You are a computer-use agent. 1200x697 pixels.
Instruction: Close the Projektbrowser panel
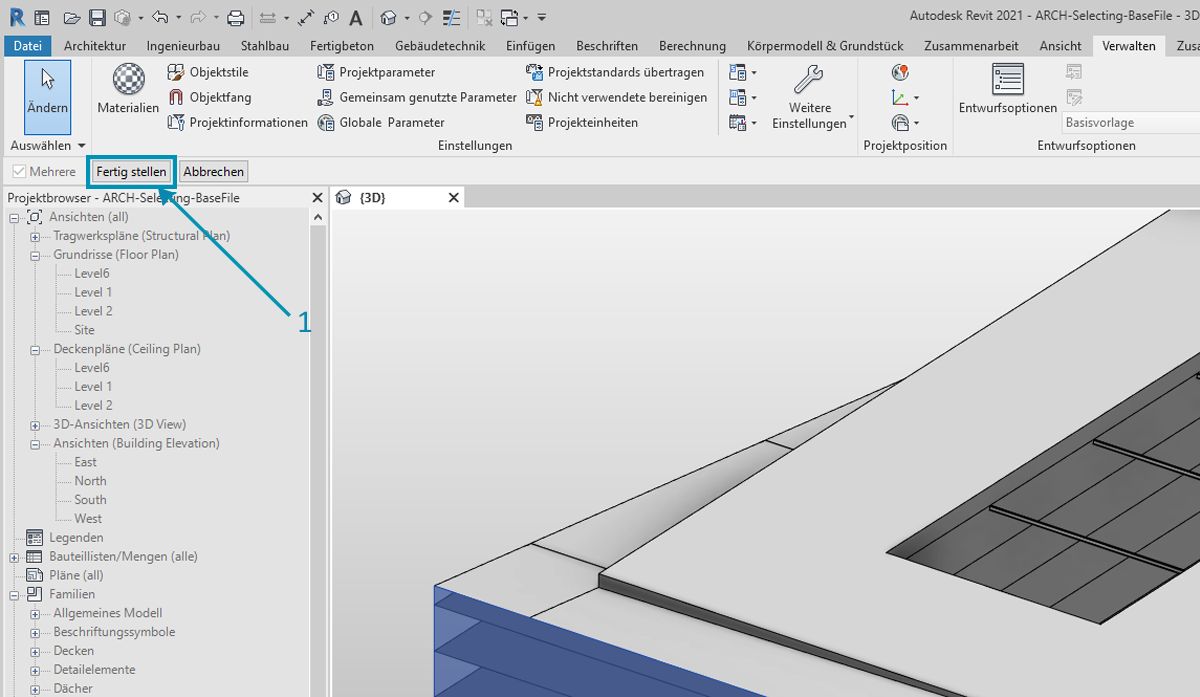(x=317, y=198)
